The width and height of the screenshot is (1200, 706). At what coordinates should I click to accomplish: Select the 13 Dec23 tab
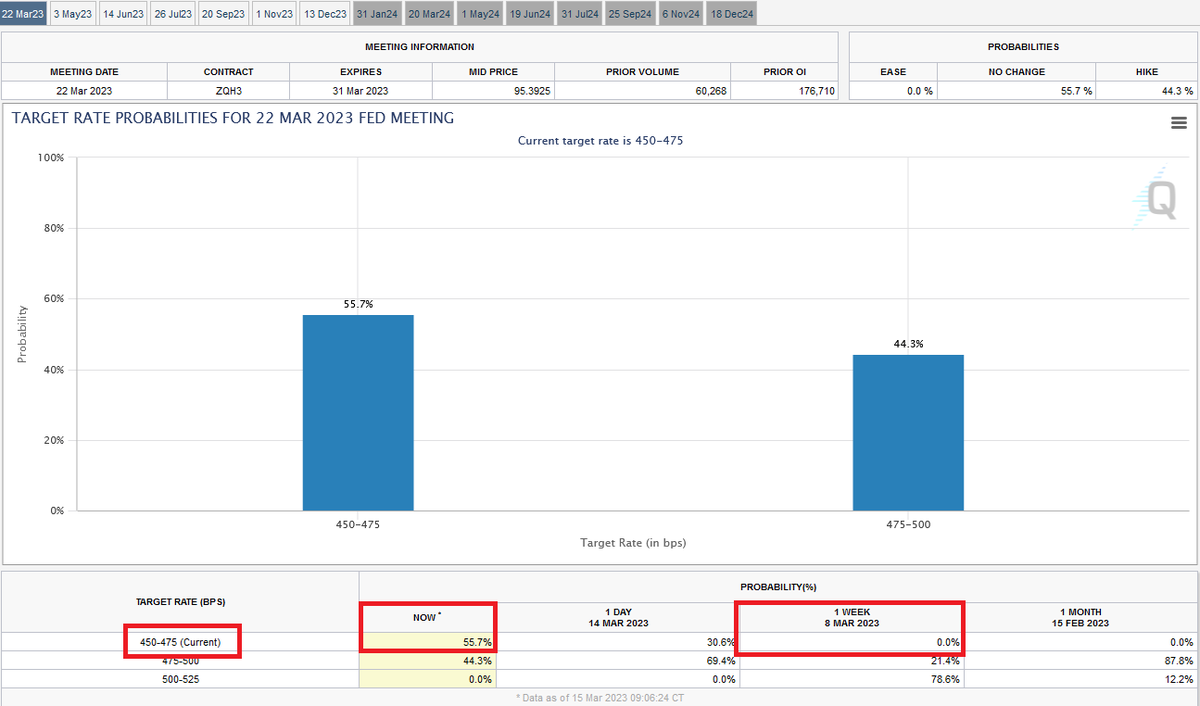(x=325, y=14)
